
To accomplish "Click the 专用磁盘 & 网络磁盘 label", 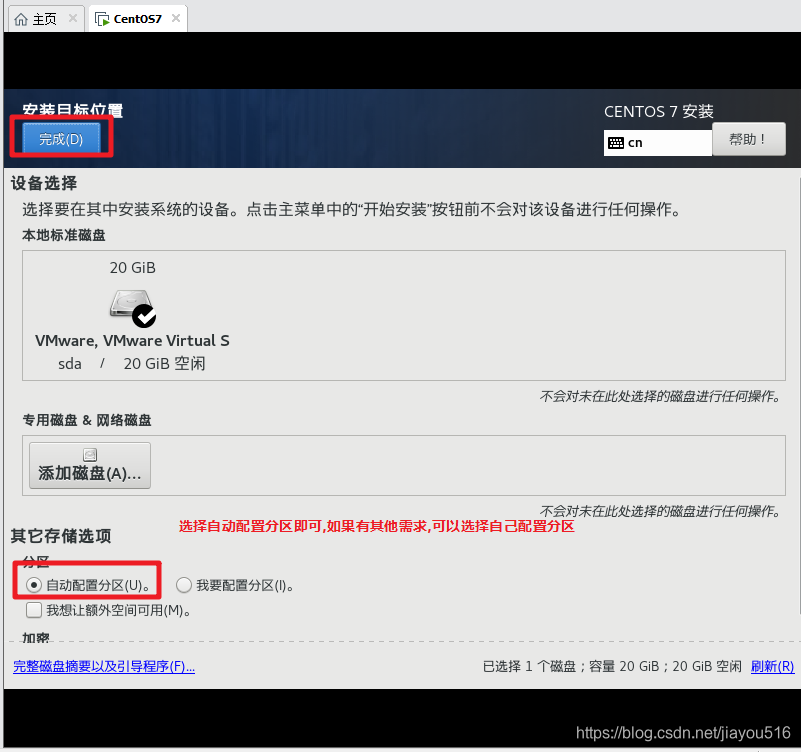I will [x=87, y=420].
